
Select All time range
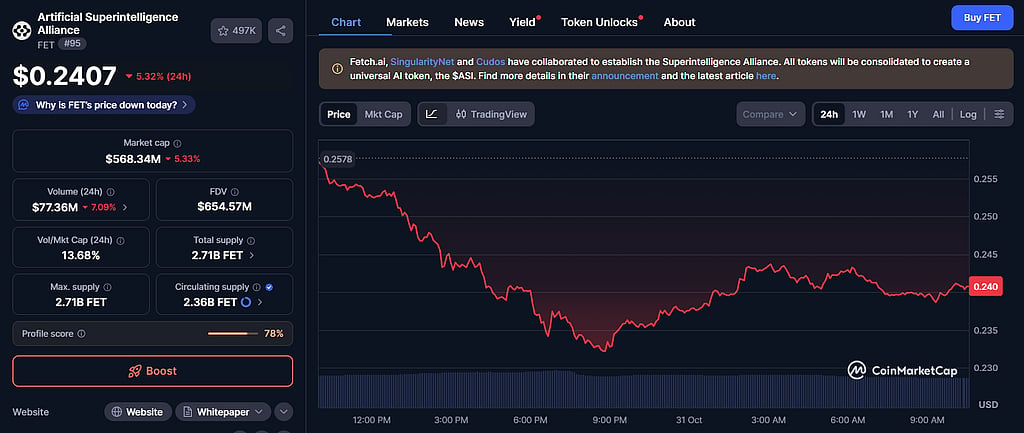tap(938, 114)
